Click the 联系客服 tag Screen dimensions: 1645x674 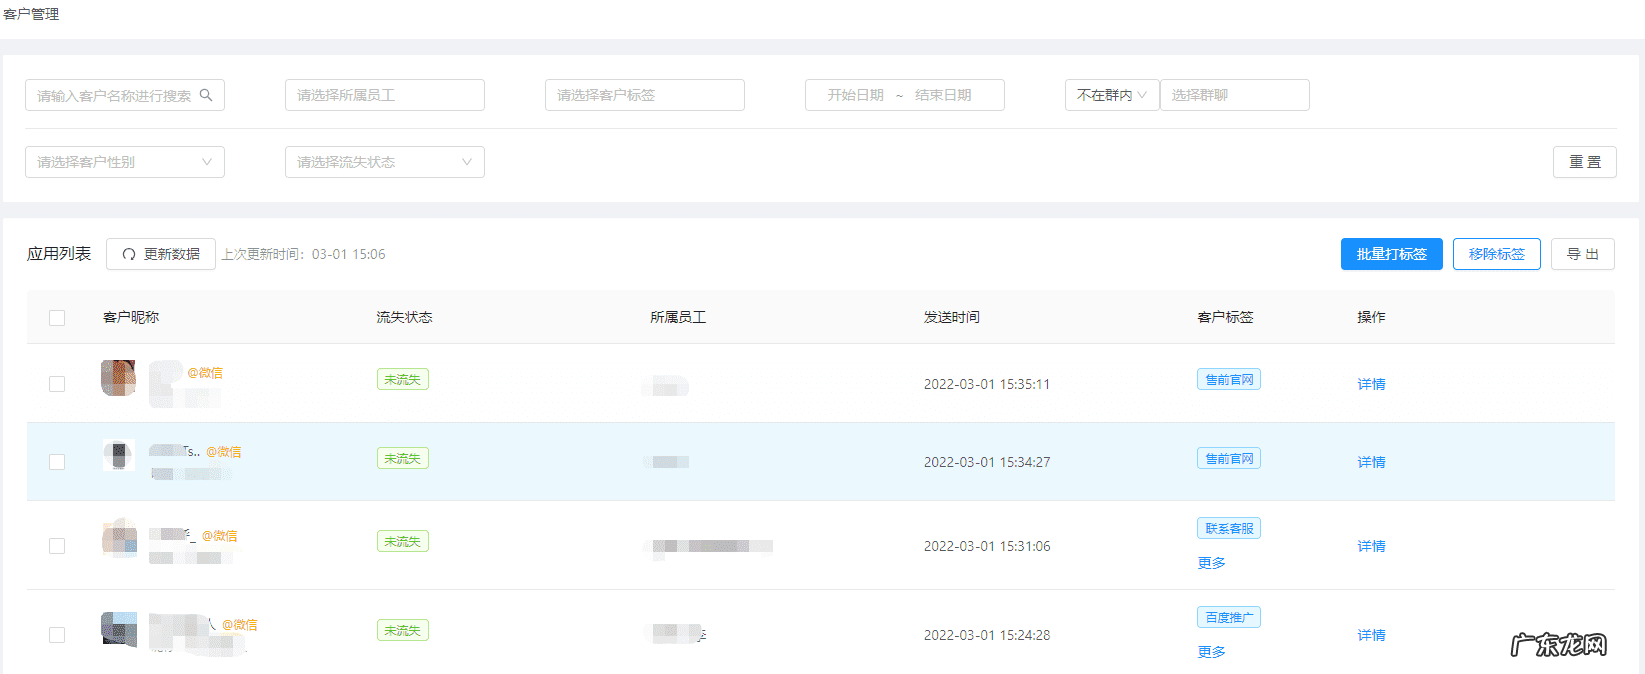point(1229,528)
